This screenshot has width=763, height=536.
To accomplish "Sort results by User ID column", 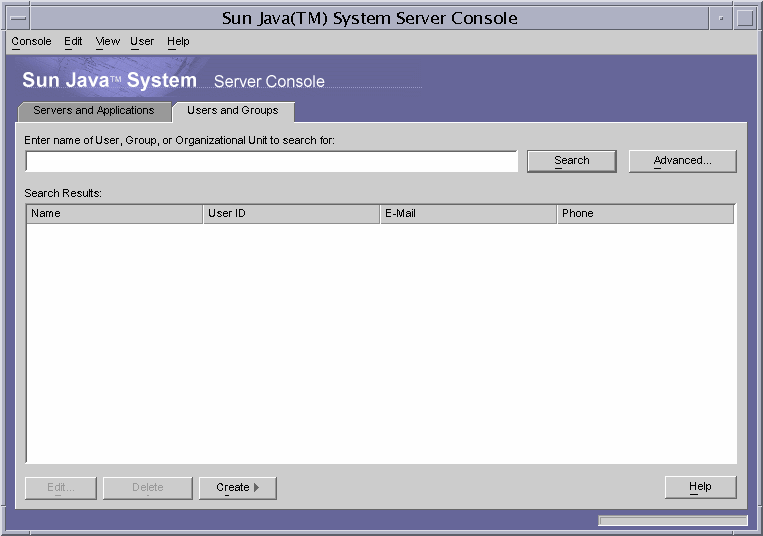I will pos(291,214).
